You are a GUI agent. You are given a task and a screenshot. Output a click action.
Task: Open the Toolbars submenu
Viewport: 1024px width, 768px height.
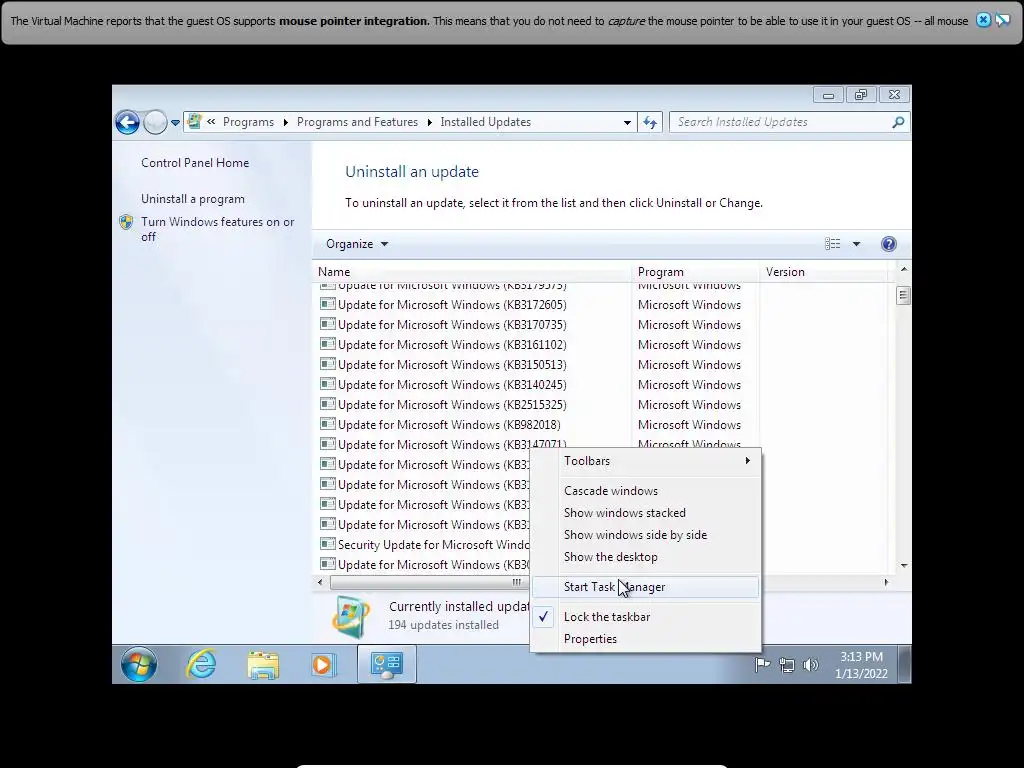pyautogui.click(x=646, y=461)
